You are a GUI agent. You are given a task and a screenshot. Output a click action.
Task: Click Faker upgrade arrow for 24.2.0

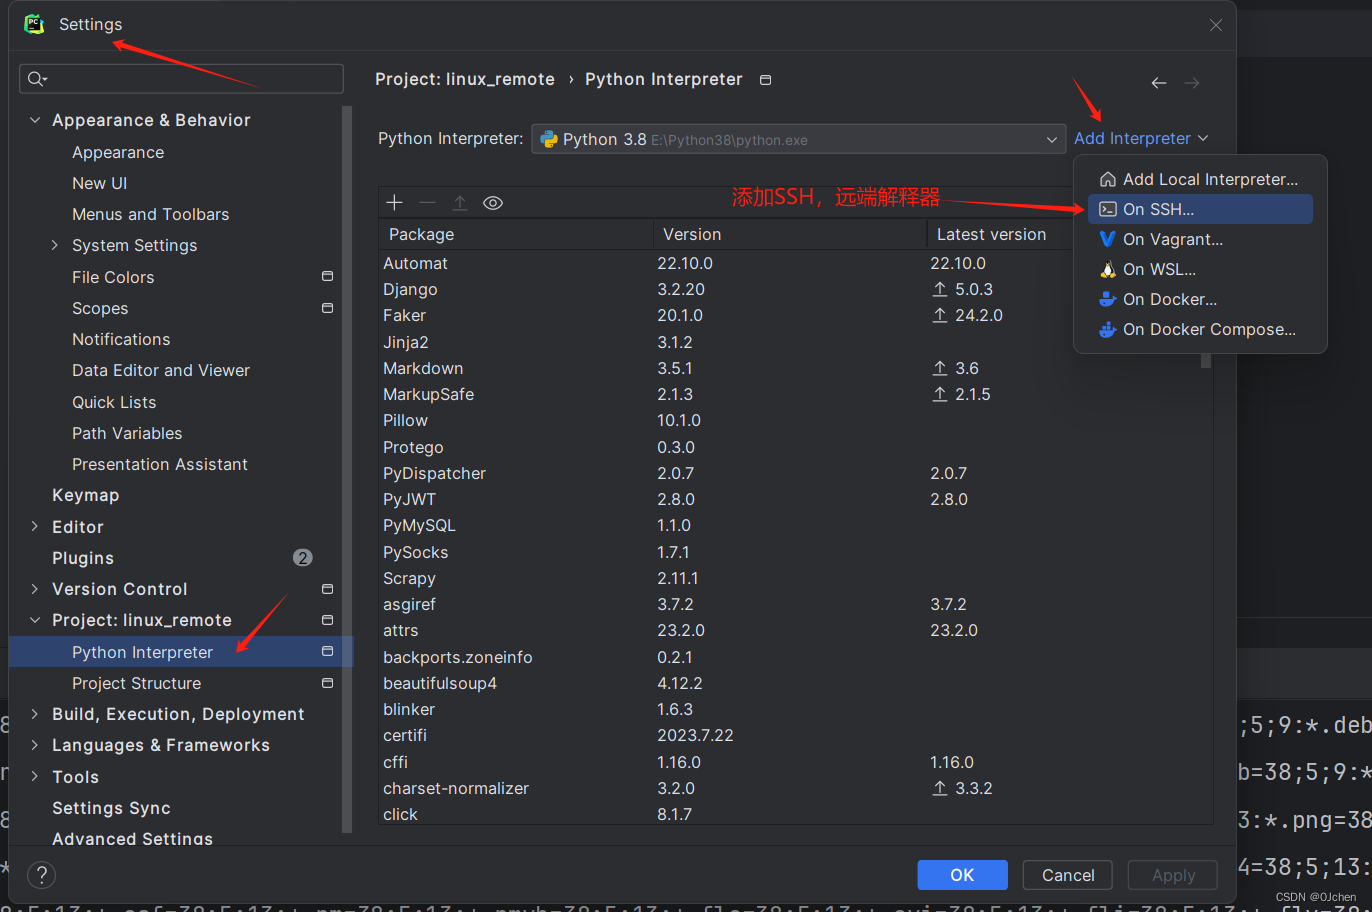(940, 315)
